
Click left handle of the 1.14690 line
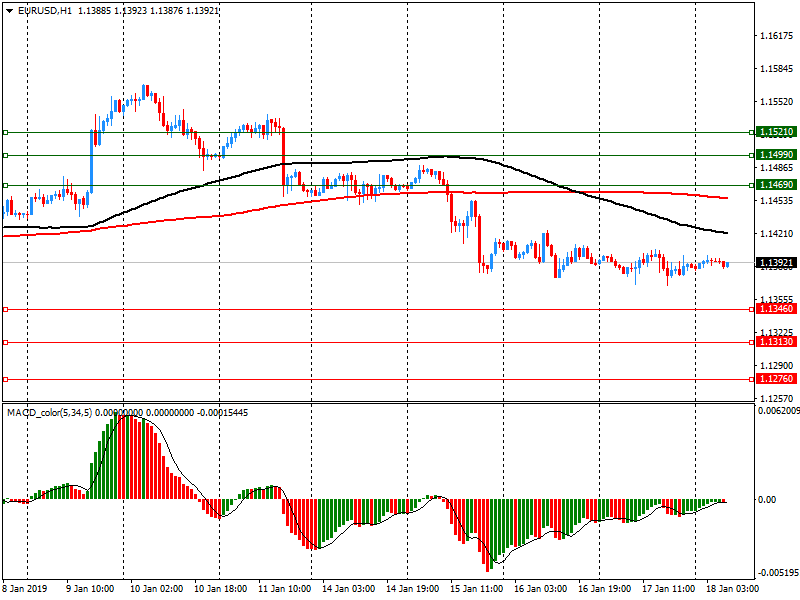[5, 186]
